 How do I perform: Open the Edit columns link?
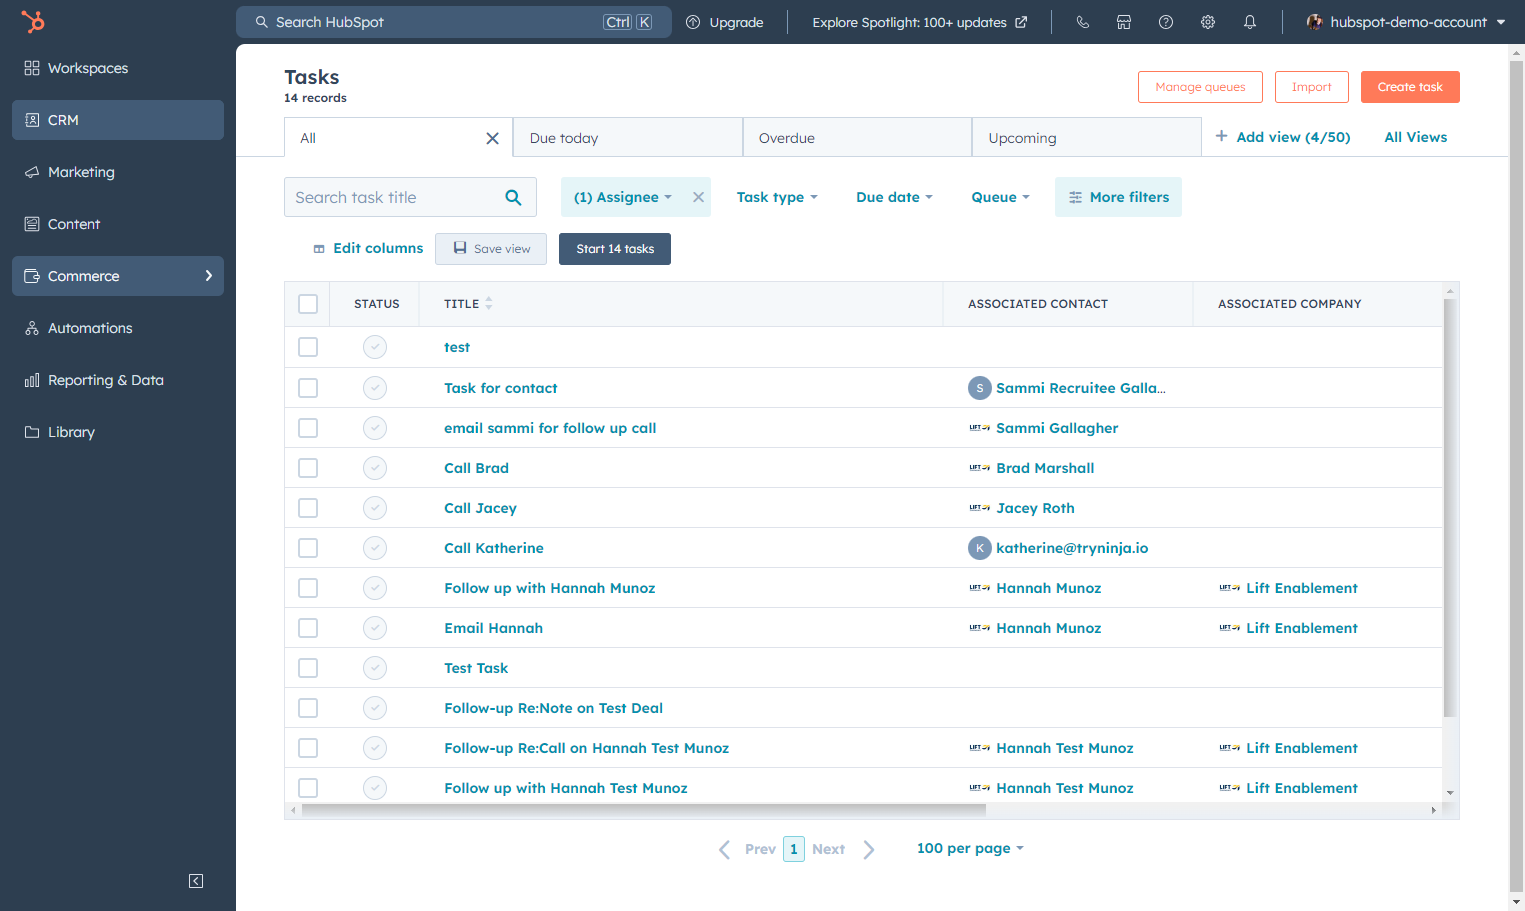[368, 249]
